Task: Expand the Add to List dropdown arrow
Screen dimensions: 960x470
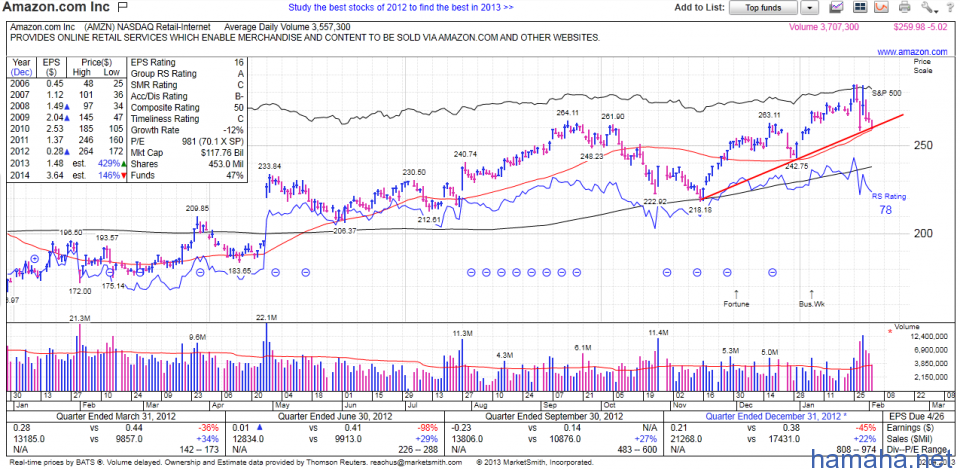Action: pyautogui.click(x=810, y=7)
